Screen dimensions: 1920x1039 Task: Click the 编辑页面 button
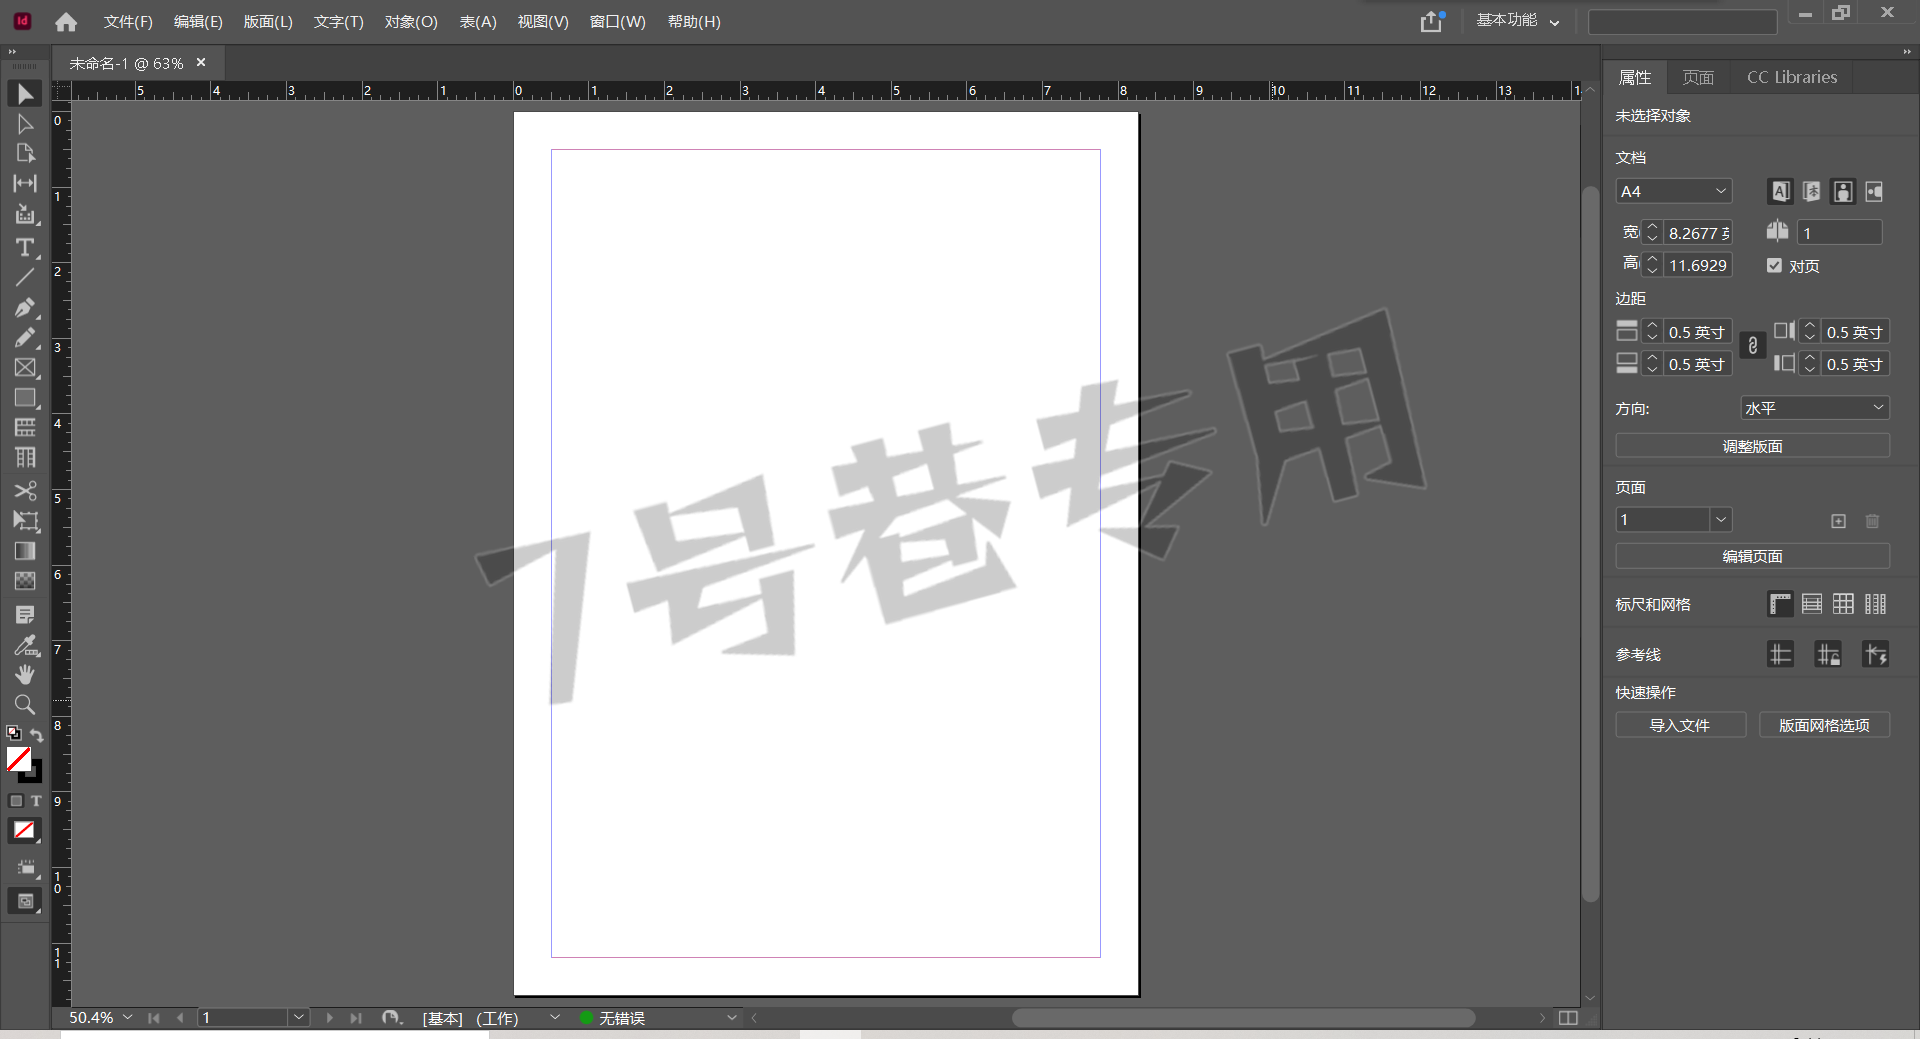pos(1752,556)
